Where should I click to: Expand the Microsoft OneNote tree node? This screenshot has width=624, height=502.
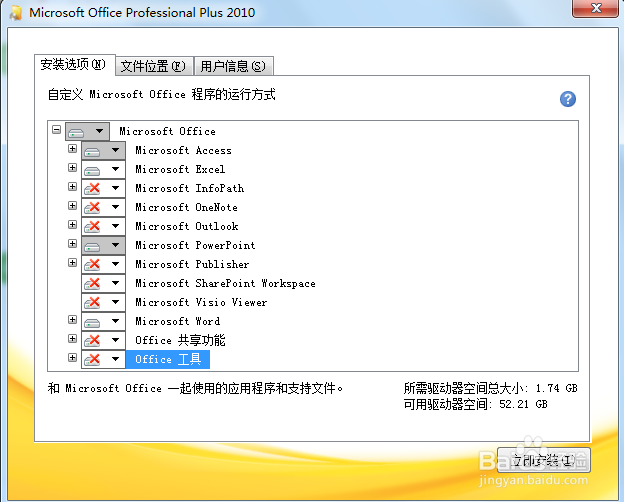[x=72, y=205]
